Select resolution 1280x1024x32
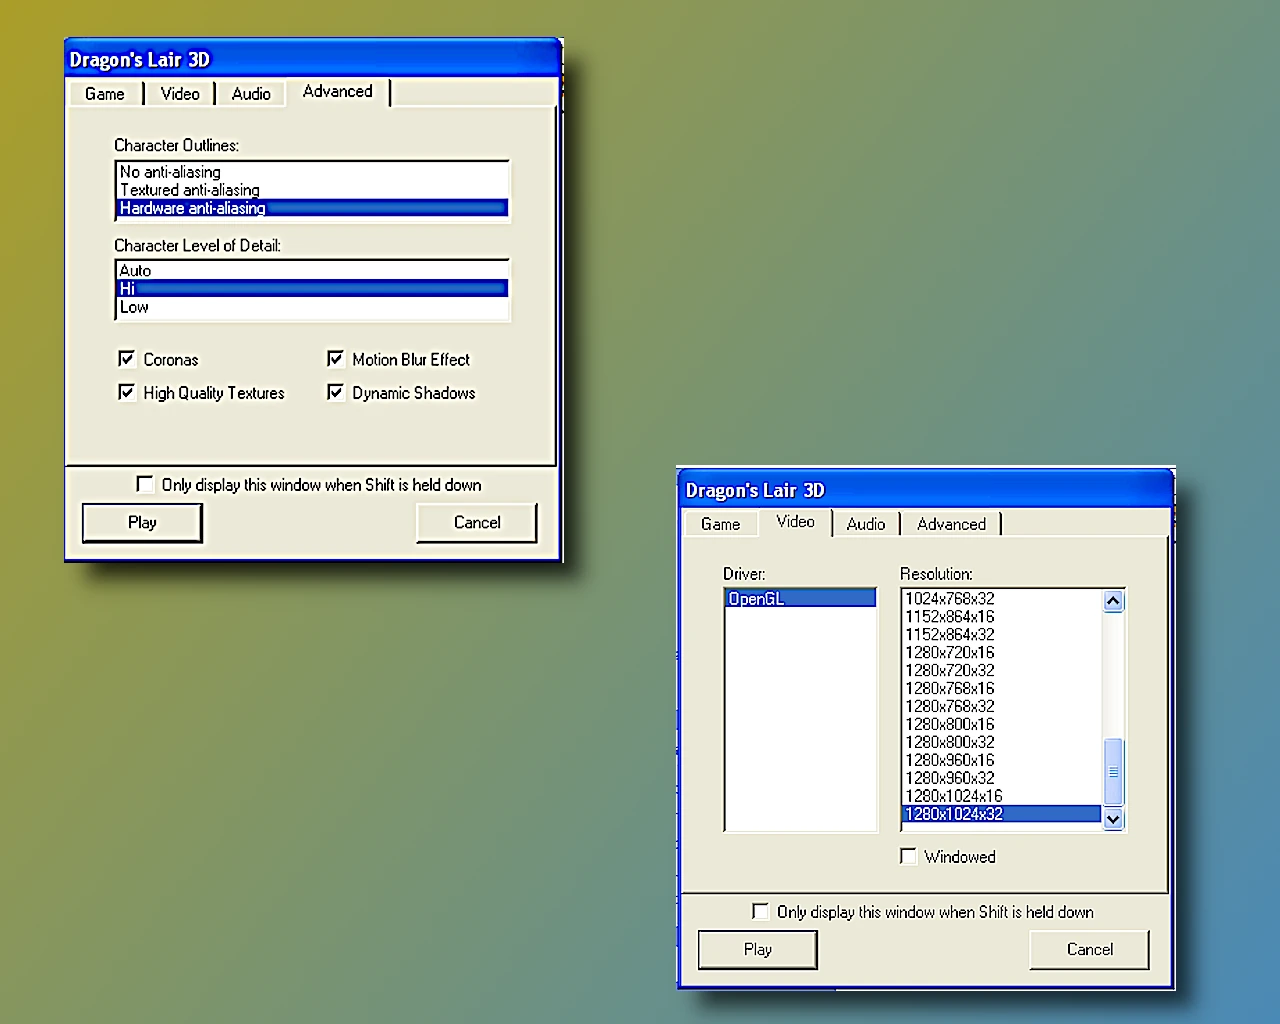Screen dimensions: 1280x1024 pyautogui.click(x=1002, y=814)
